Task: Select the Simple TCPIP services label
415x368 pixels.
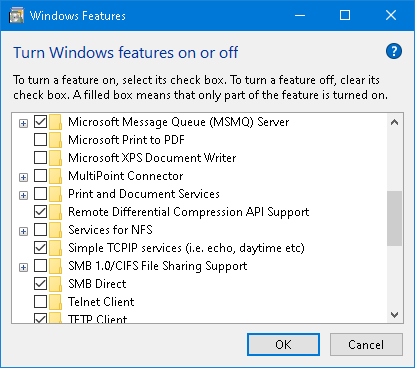Action: pyautogui.click(x=186, y=248)
